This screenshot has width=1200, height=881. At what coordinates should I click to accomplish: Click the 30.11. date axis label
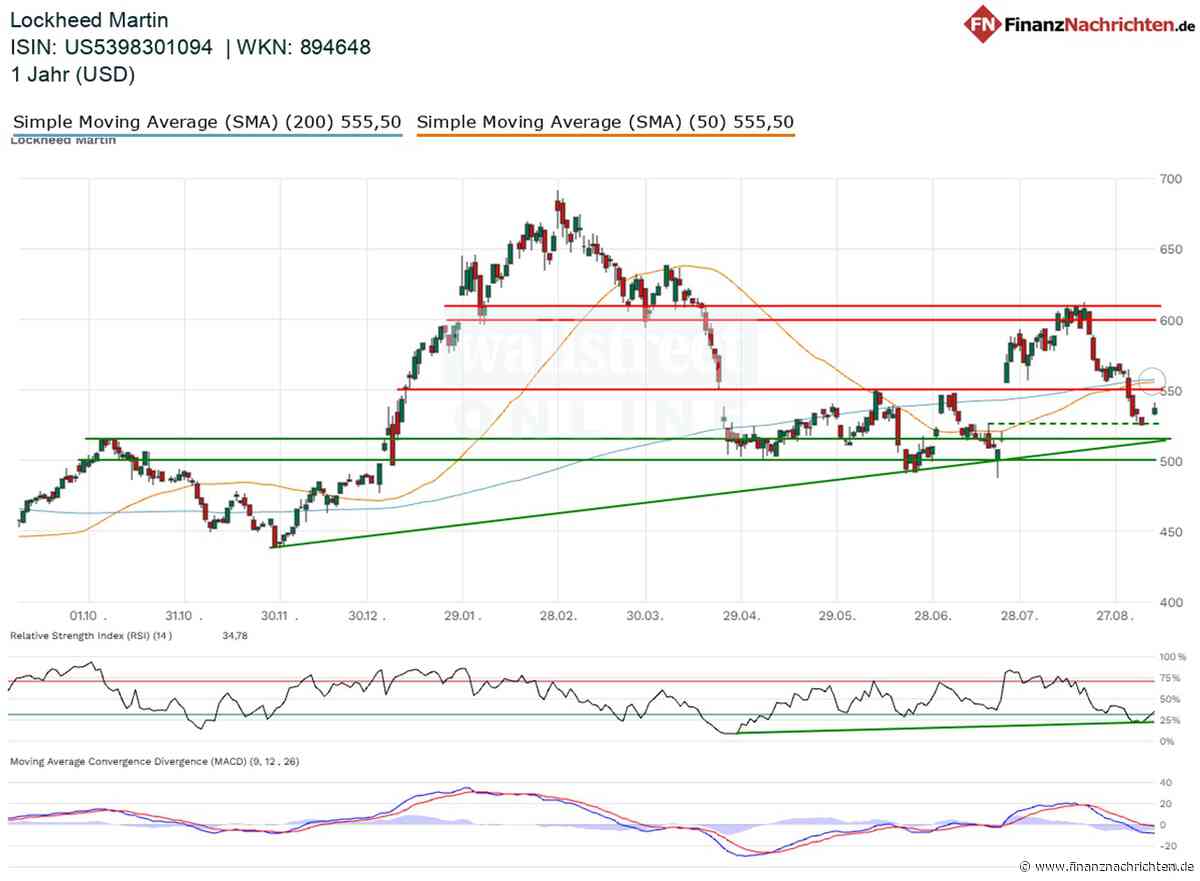point(278,617)
